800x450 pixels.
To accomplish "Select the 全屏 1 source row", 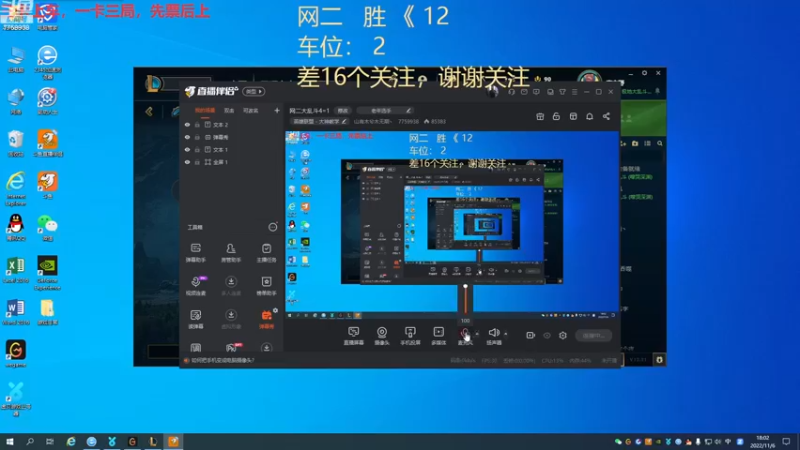I will (x=232, y=162).
